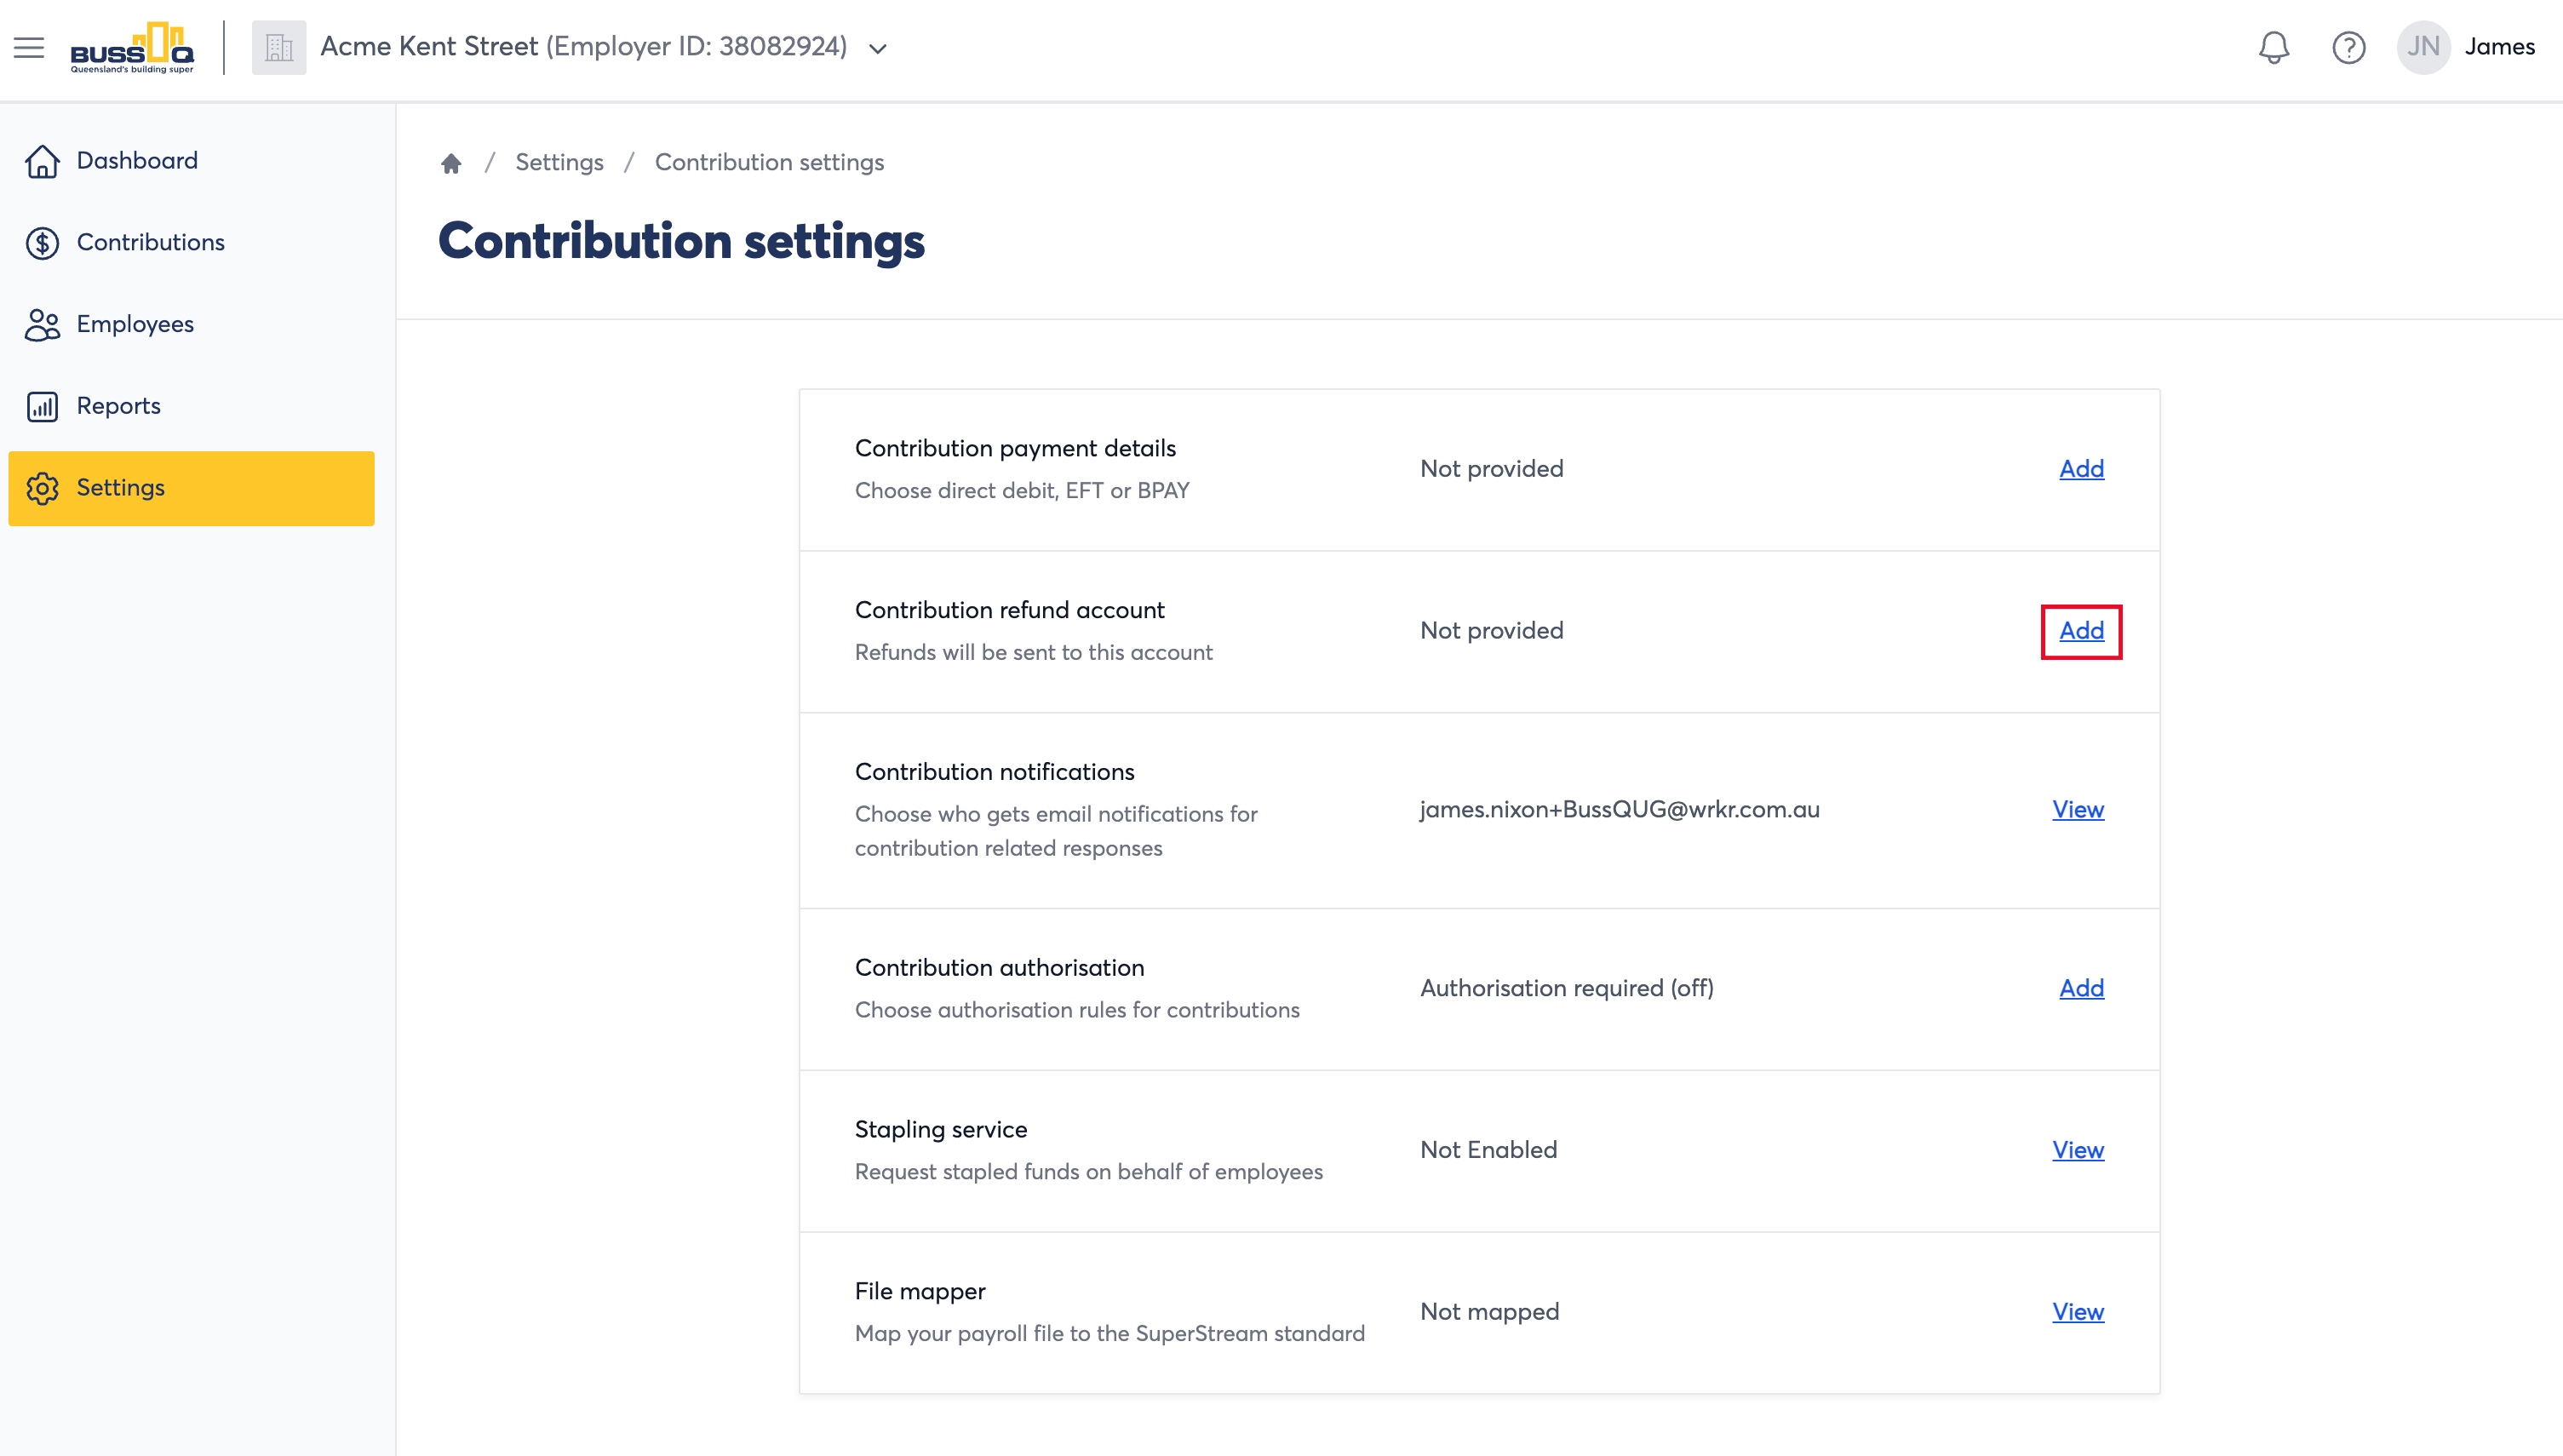
Task: Click the Contribution settings heading
Action: (x=681, y=242)
